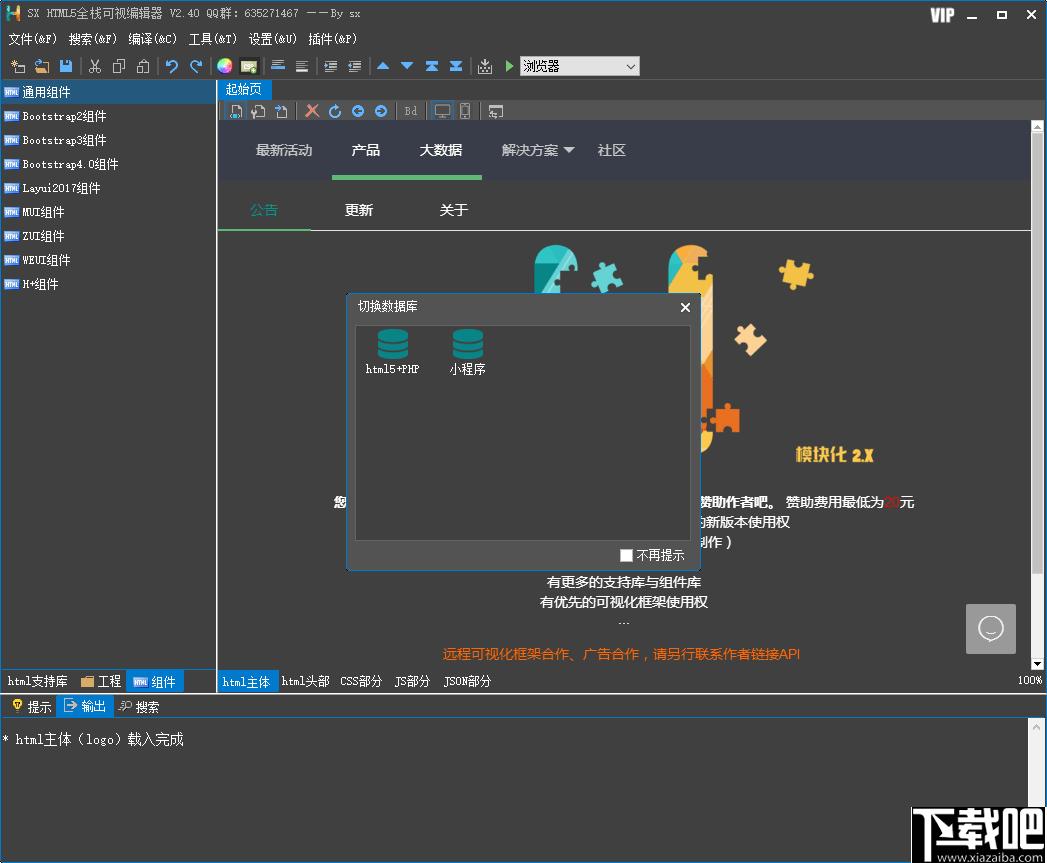Expand the 解决方案 dropdown in page nav
Image resolution: width=1047 pixels, height=863 pixels.
tap(538, 150)
